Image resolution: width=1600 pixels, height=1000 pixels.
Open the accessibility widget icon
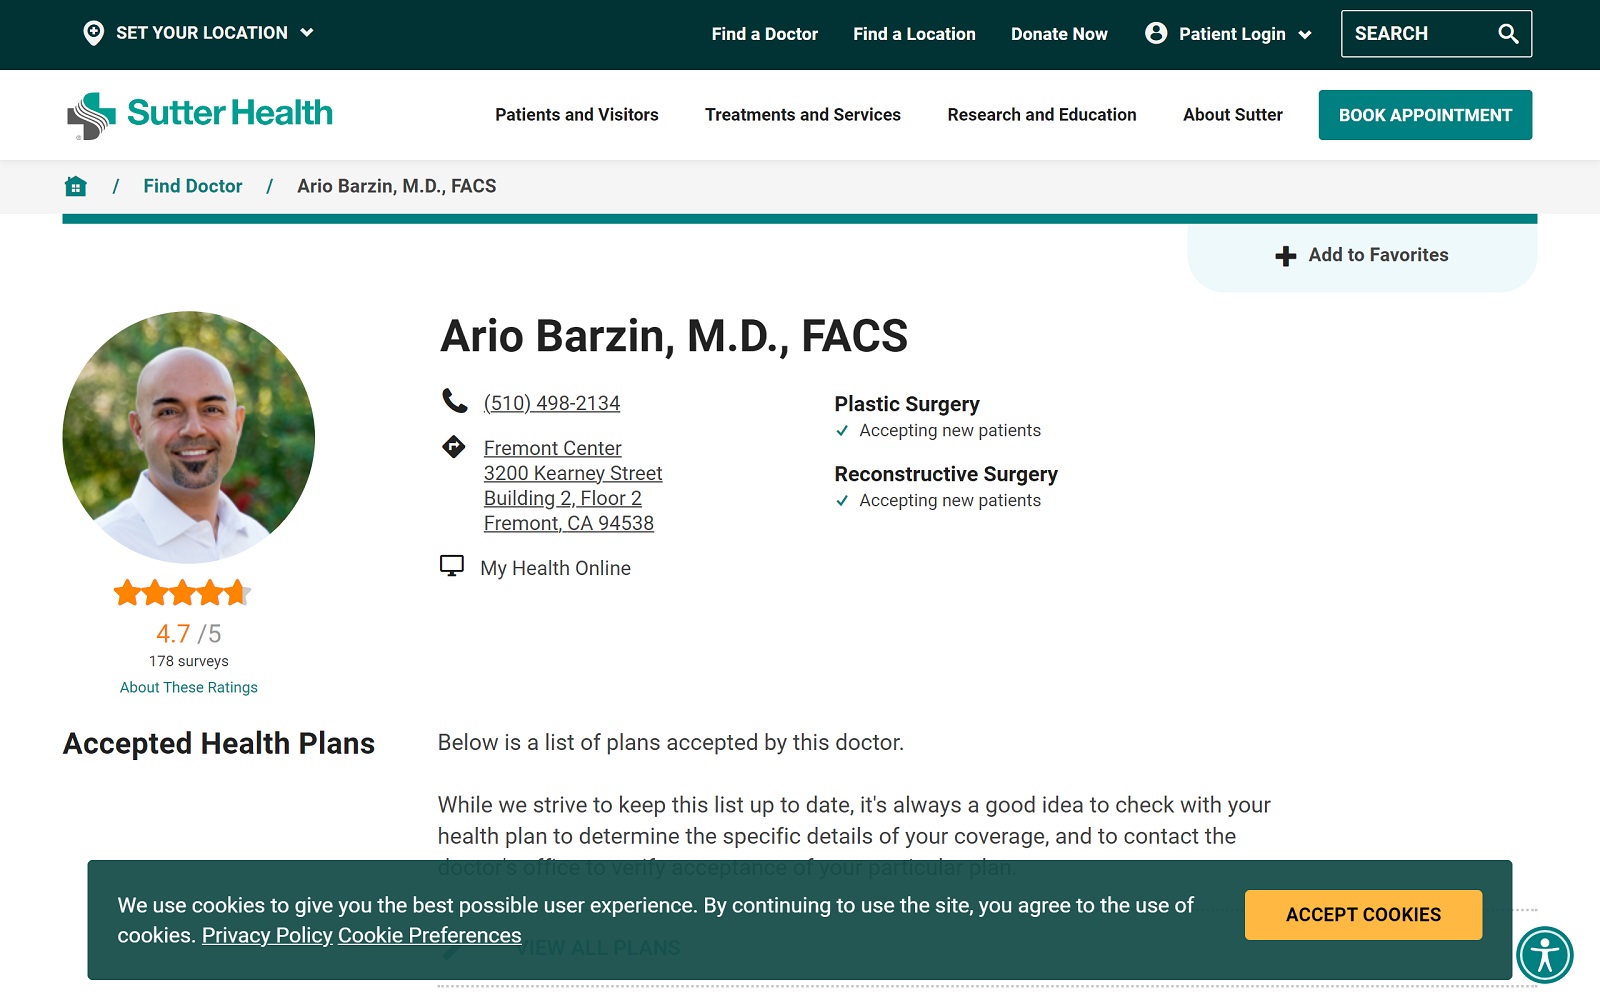[x=1545, y=955]
